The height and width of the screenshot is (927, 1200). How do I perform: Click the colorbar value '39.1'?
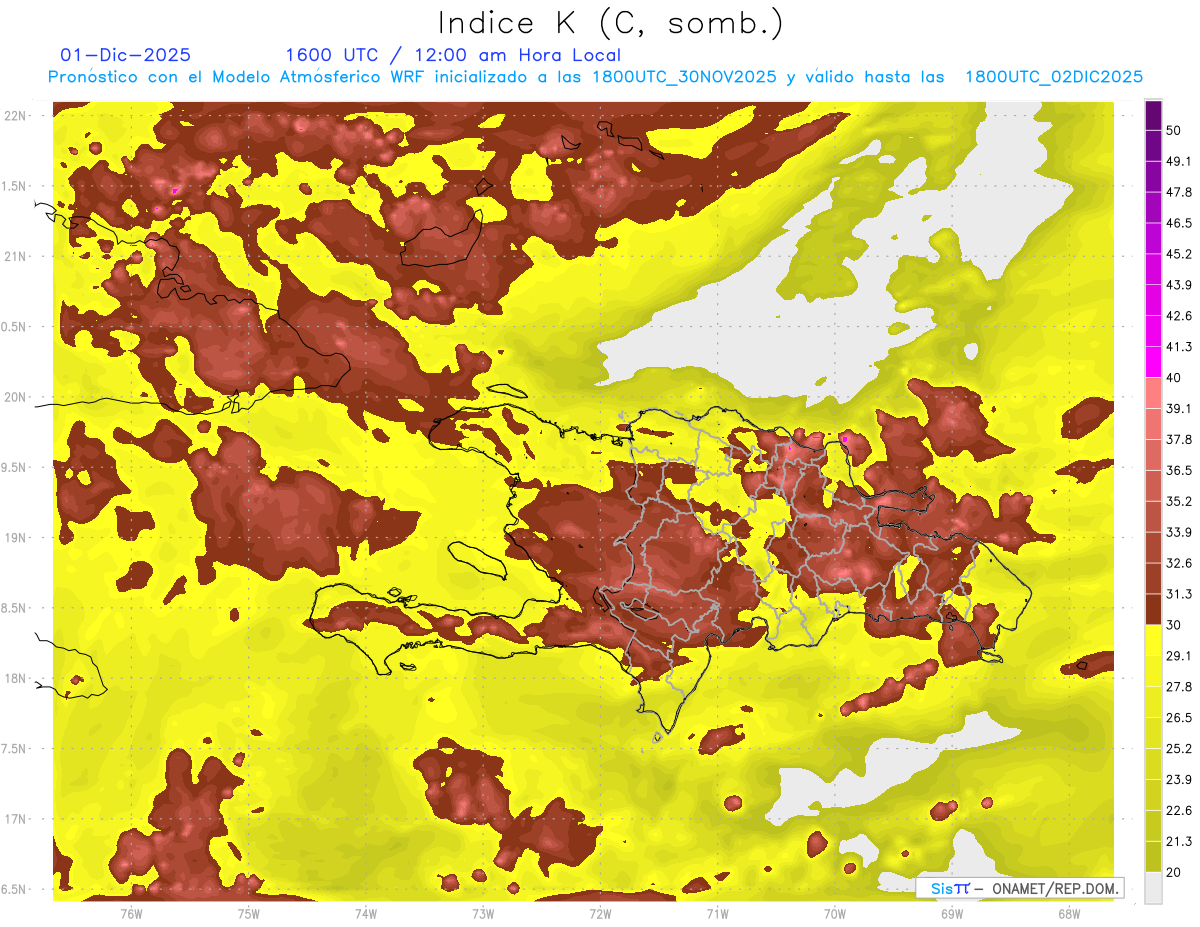pyautogui.click(x=1179, y=408)
